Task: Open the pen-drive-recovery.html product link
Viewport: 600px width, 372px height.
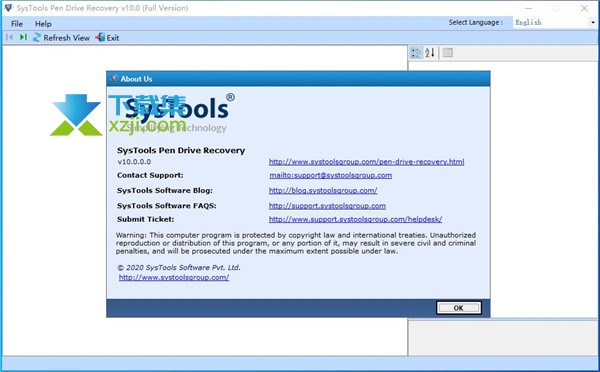Action: 366,162
